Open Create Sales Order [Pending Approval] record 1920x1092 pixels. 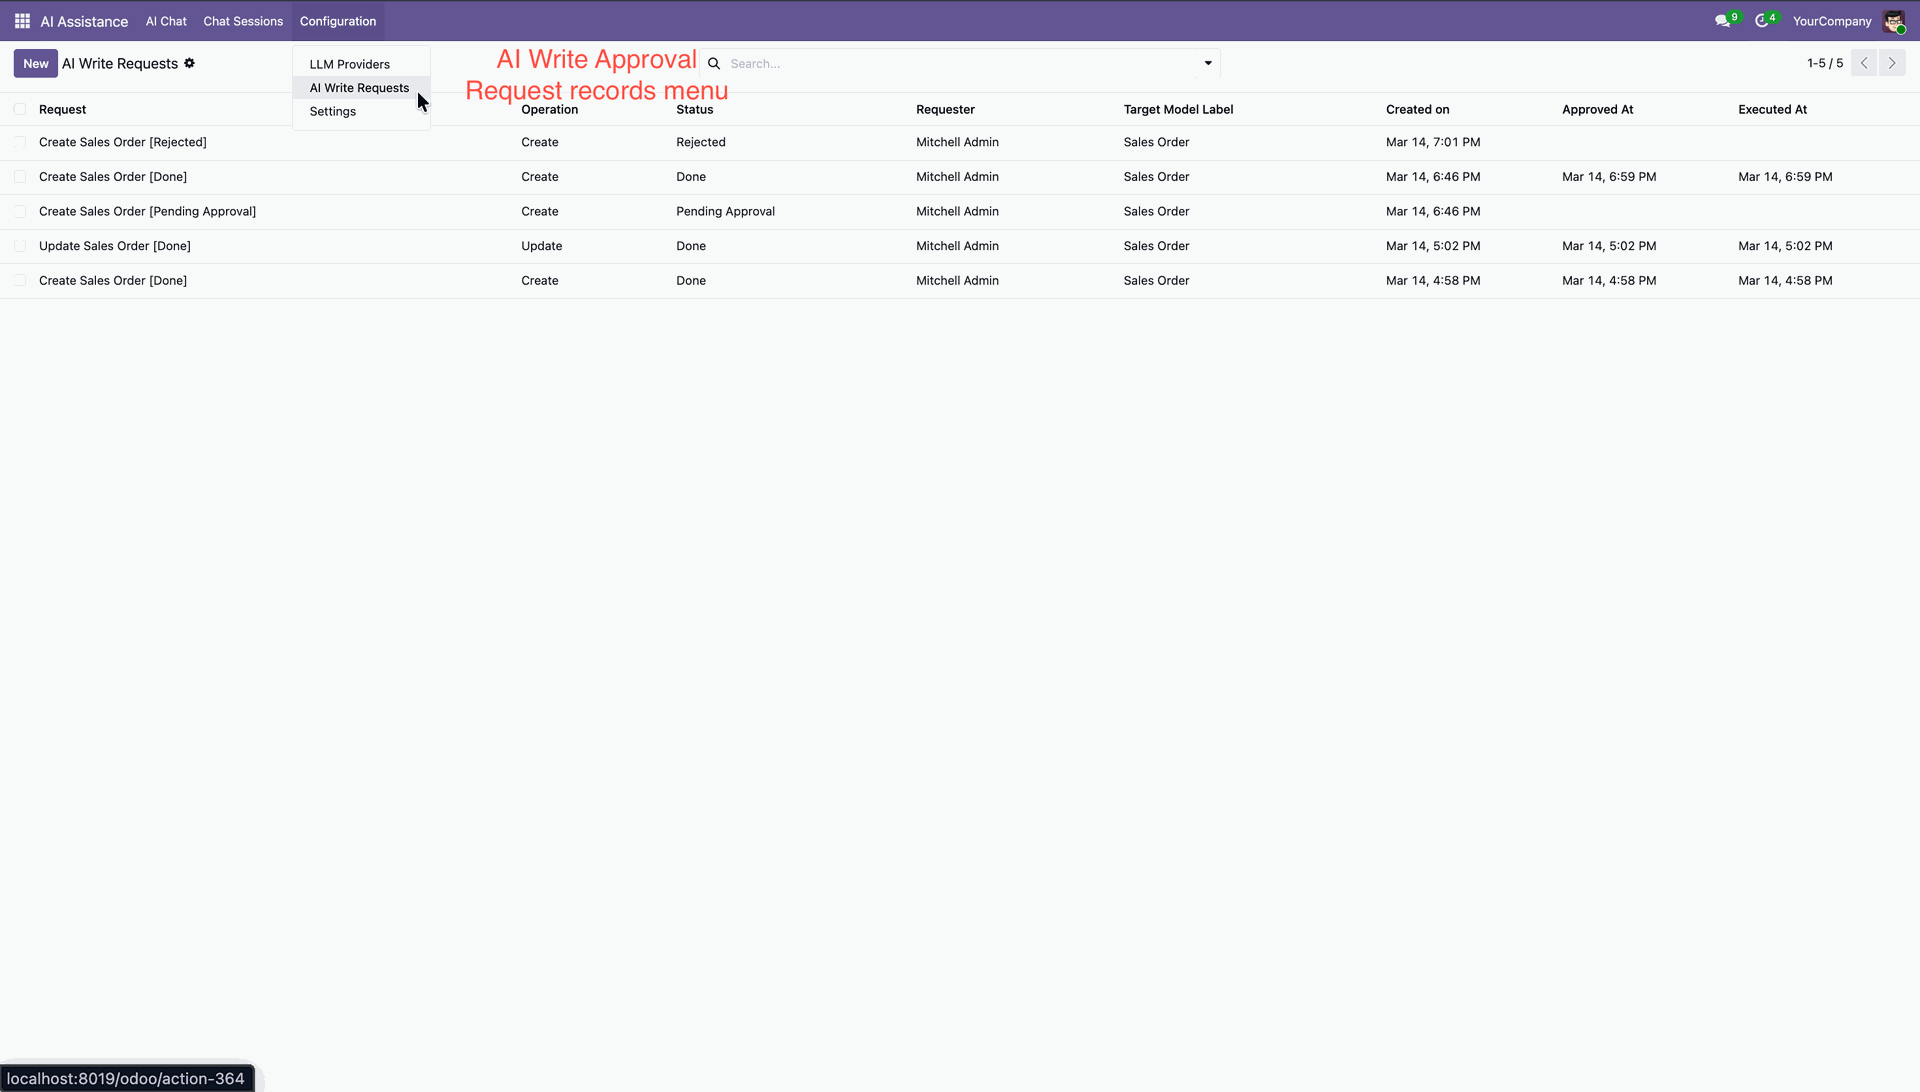pyautogui.click(x=147, y=211)
